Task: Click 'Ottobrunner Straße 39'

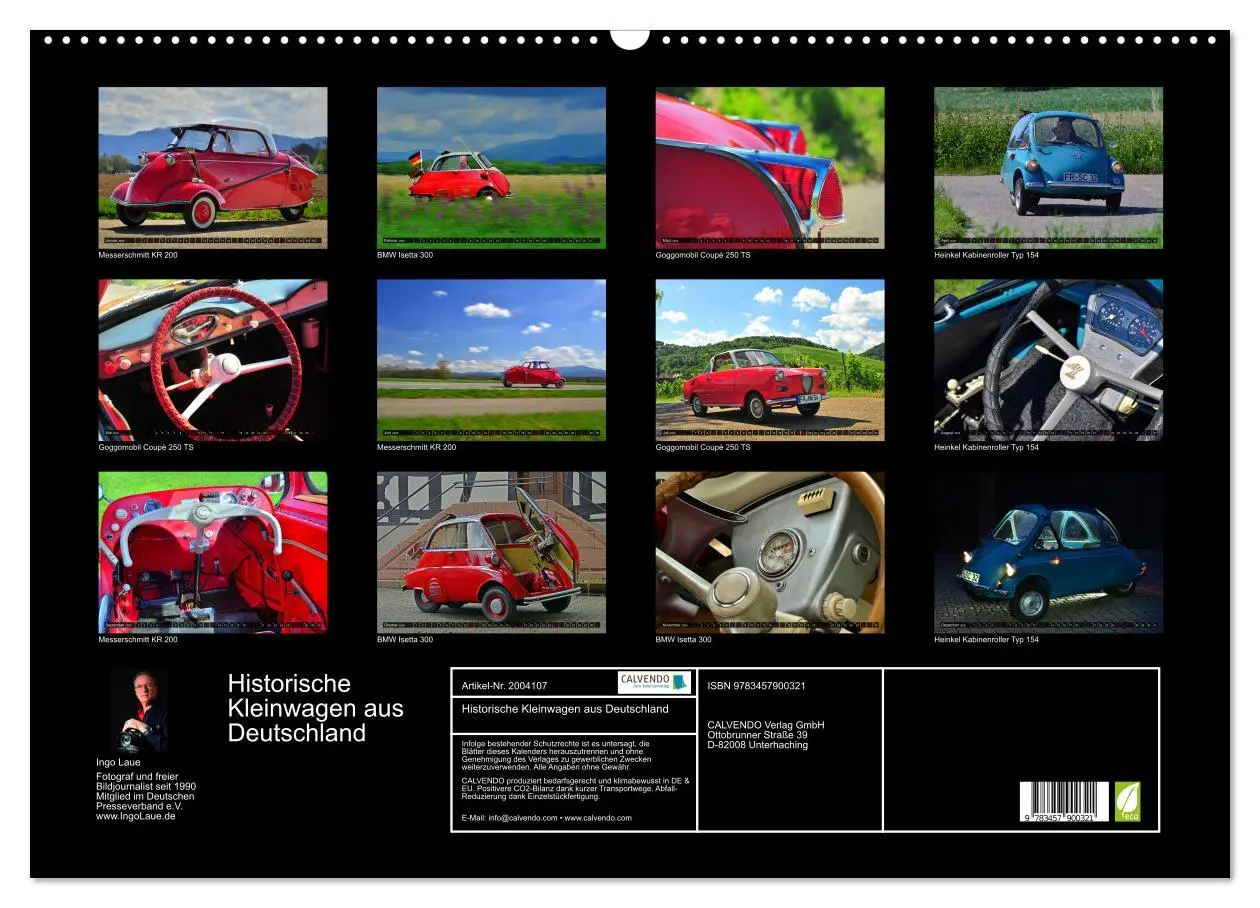Action: [x=757, y=735]
